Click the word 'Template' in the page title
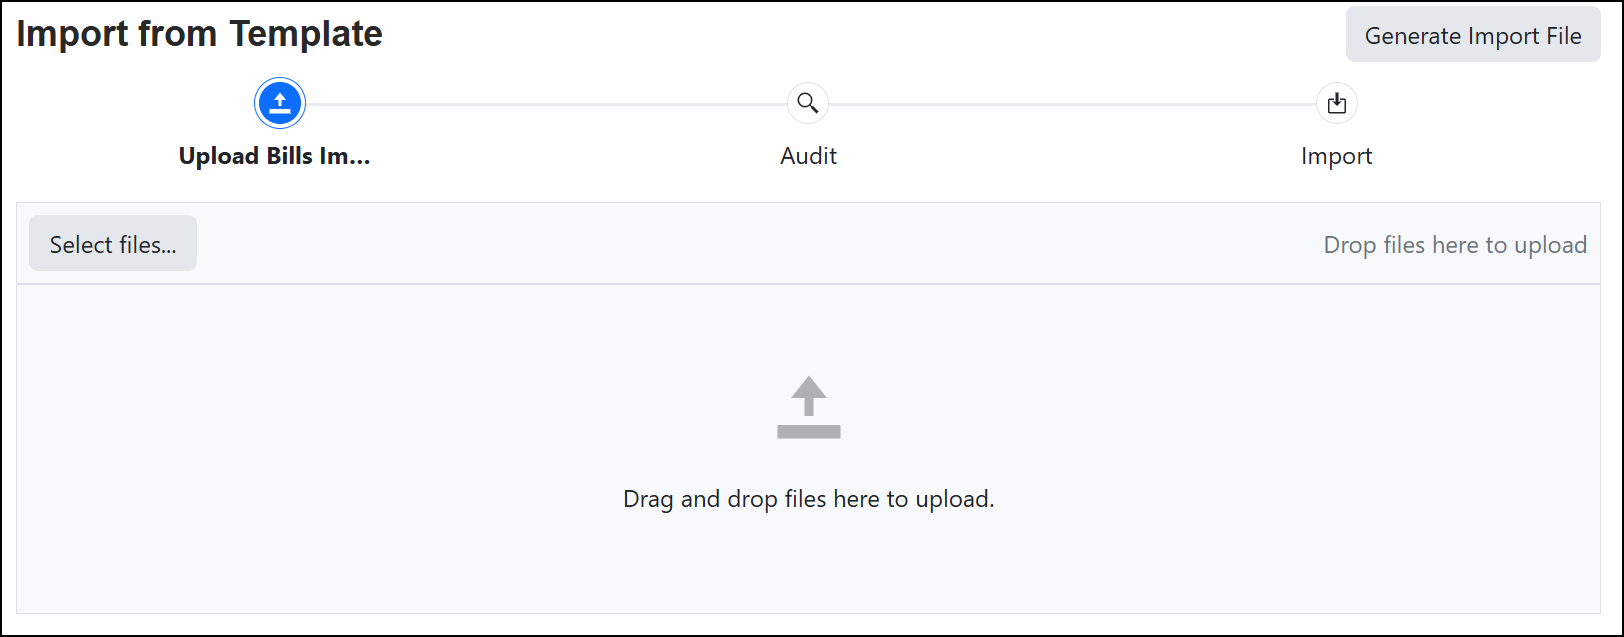Screen dimensions: 1624x637 pos(305,34)
